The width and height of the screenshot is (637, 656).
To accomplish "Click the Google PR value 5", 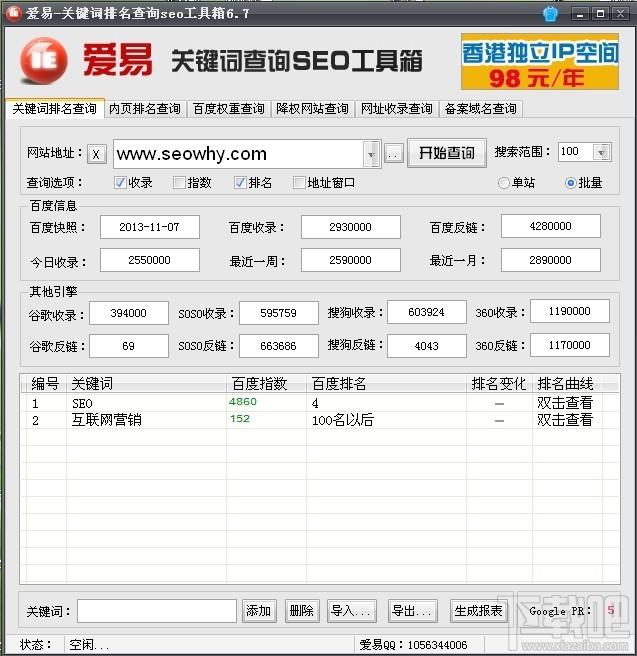I will click(611, 610).
